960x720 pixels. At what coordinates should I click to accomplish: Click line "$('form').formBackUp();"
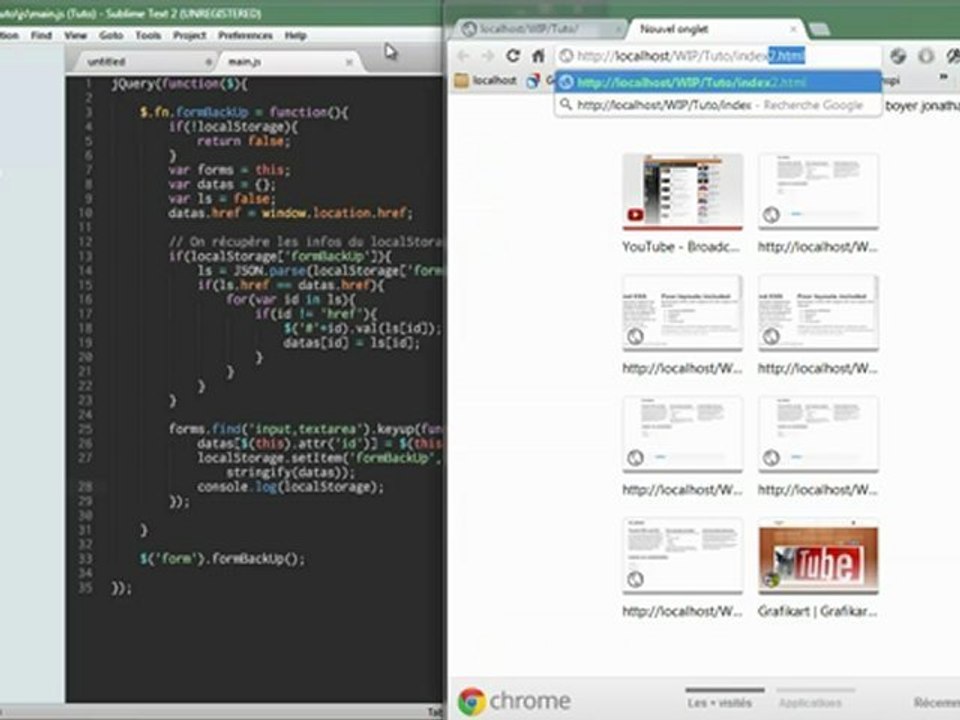(222, 559)
